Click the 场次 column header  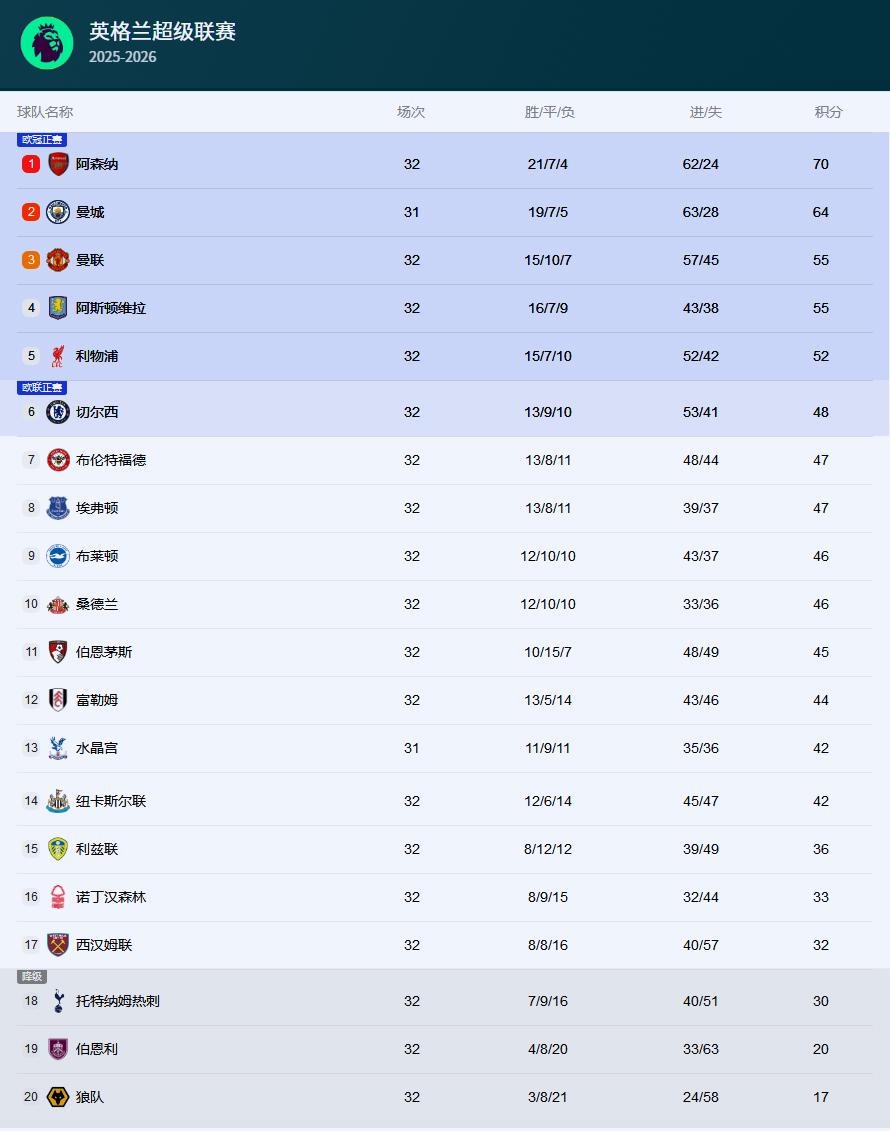[411, 112]
